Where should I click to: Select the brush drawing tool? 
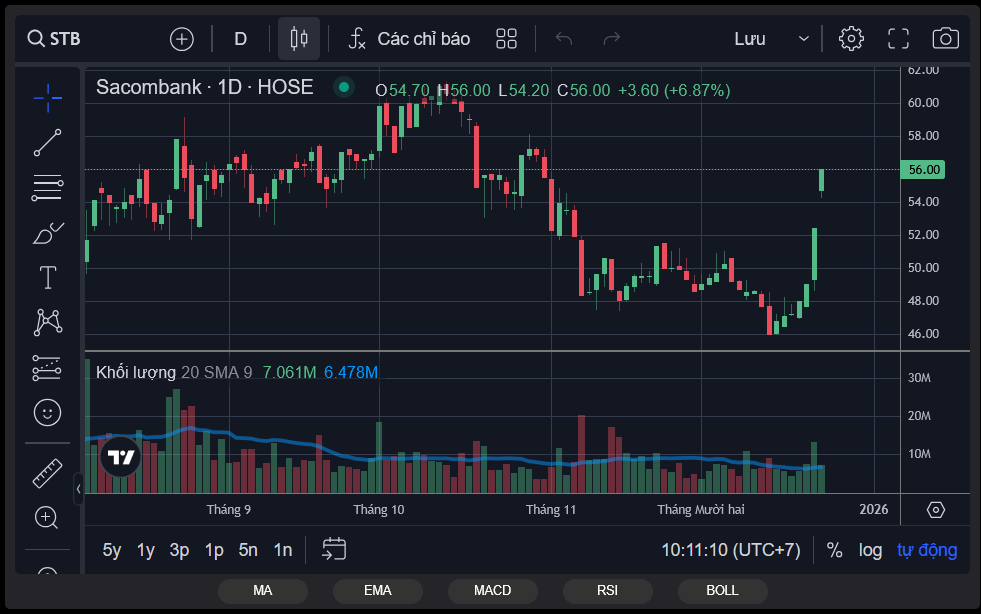pyautogui.click(x=47, y=233)
